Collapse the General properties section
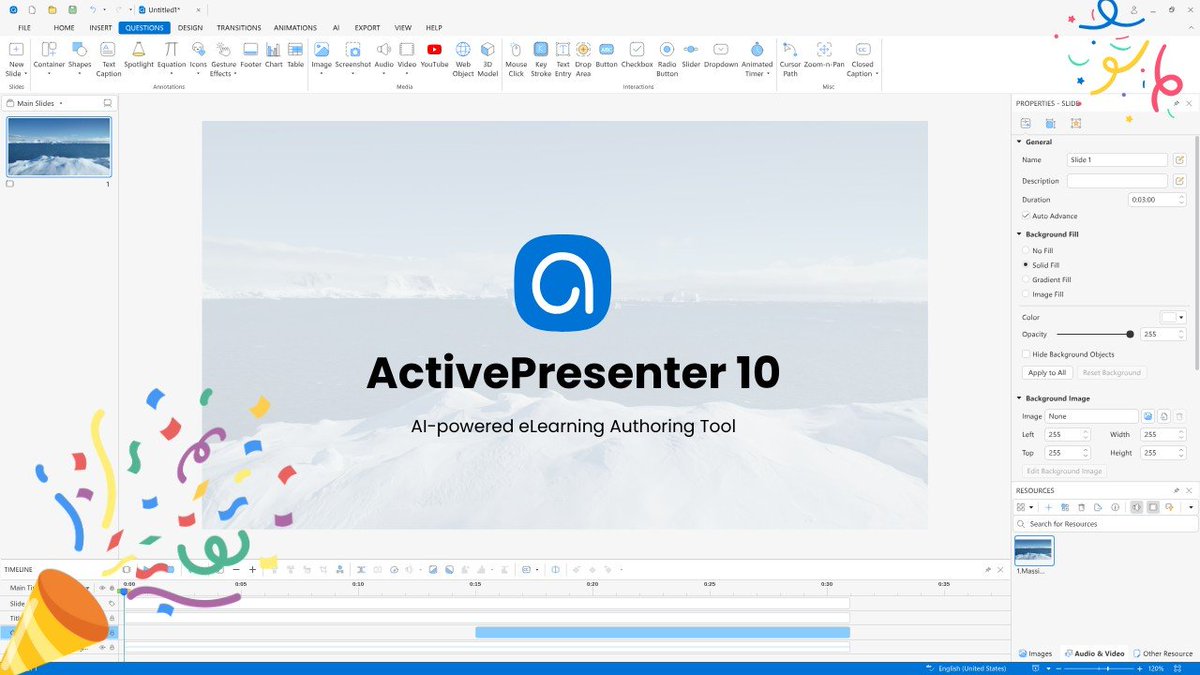Screen dimensions: 1200x675 [1019, 142]
